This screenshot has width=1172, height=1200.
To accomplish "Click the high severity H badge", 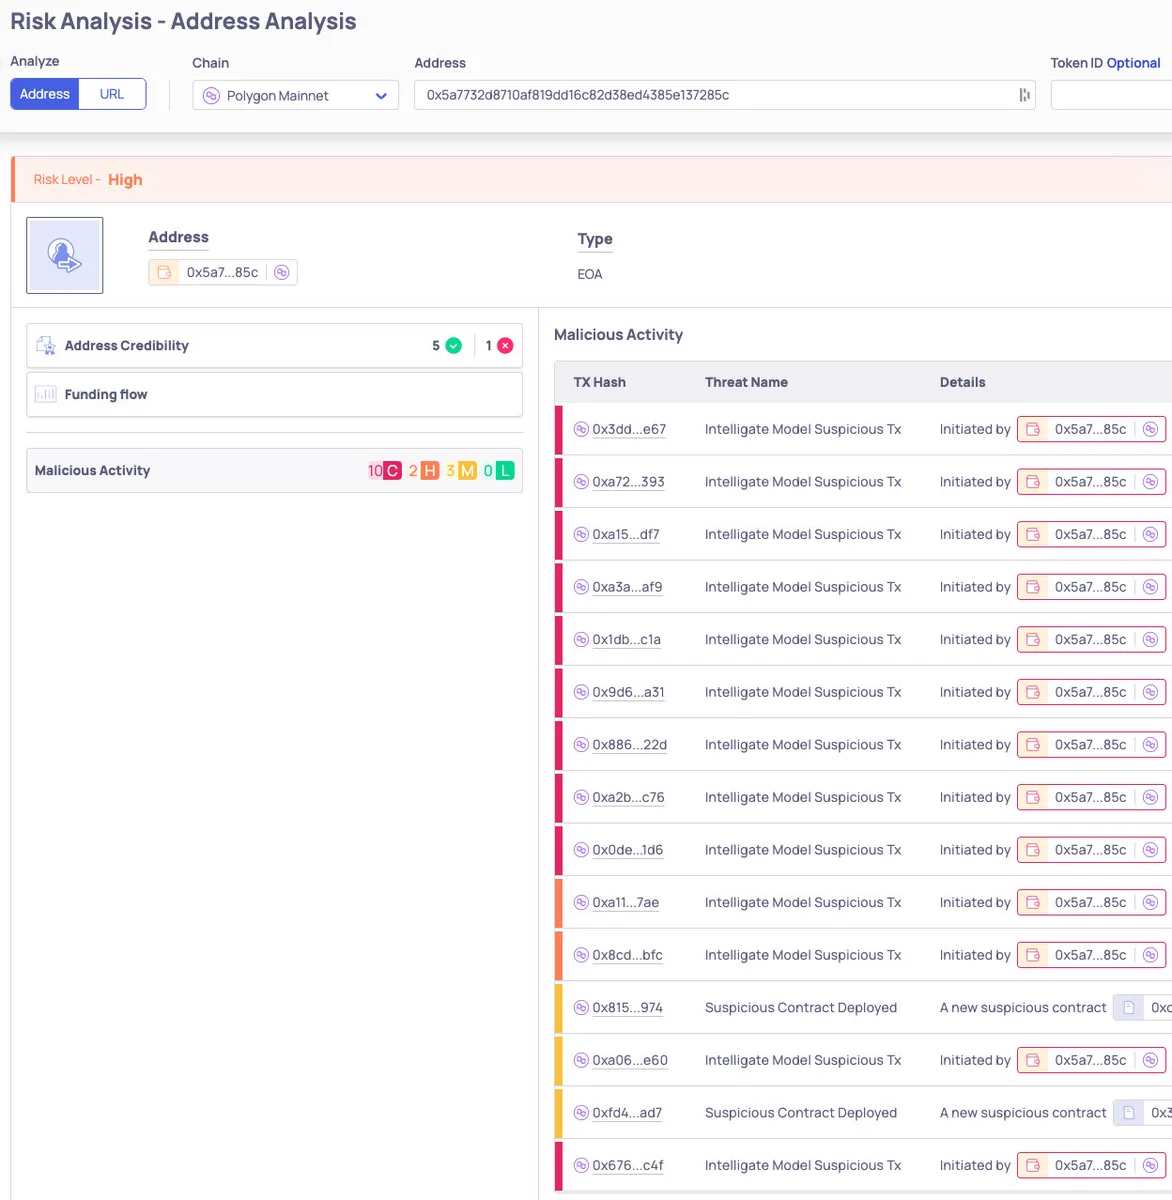I will coord(430,471).
